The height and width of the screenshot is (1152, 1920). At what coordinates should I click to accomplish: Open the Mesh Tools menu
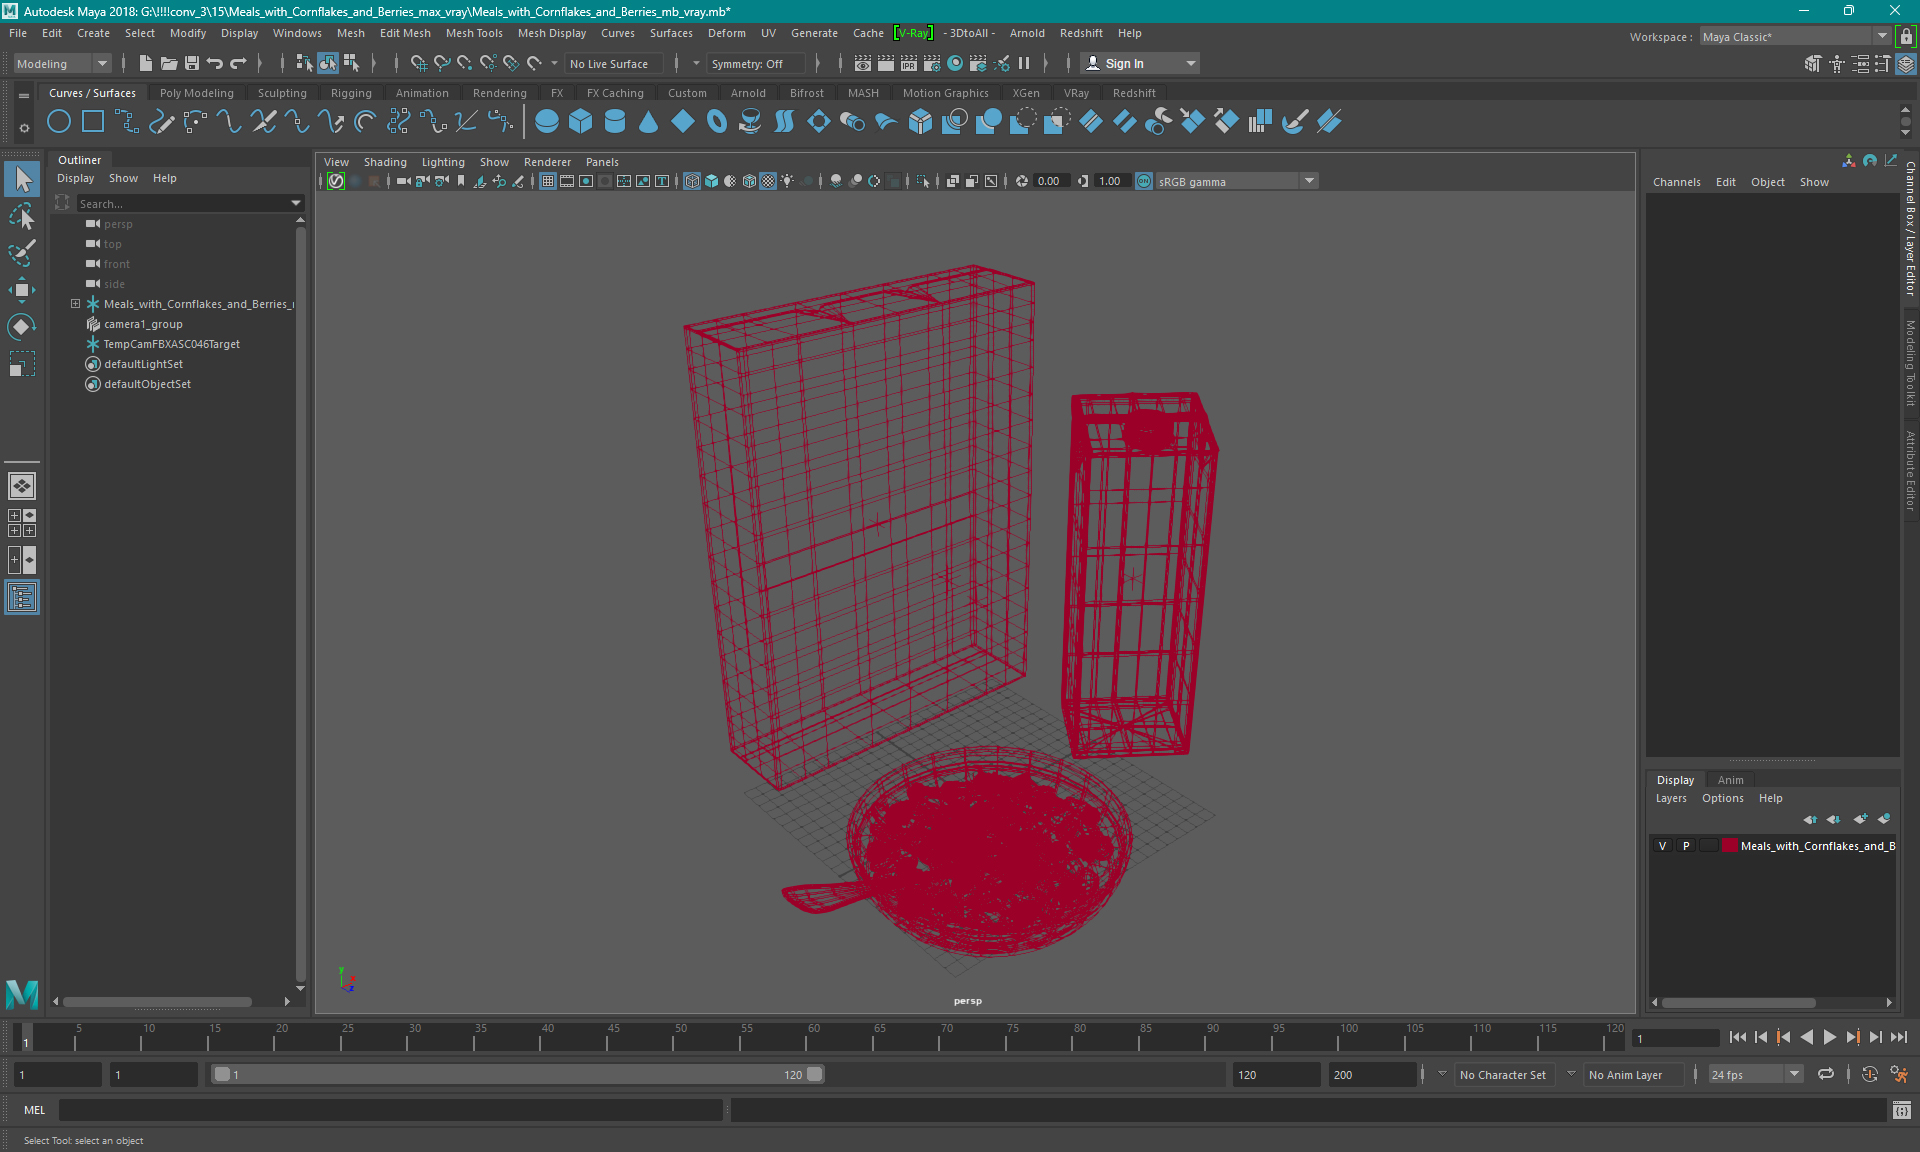(474, 33)
